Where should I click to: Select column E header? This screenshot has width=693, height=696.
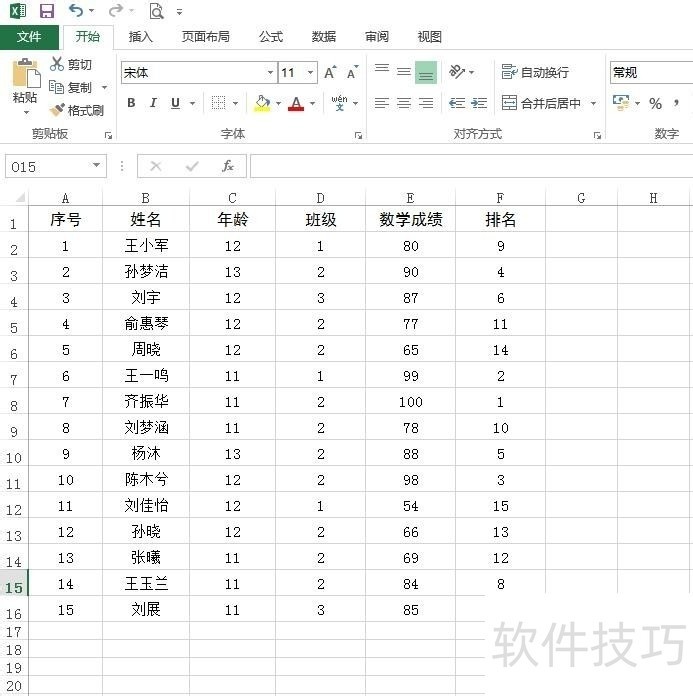click(x=410, y=198)
